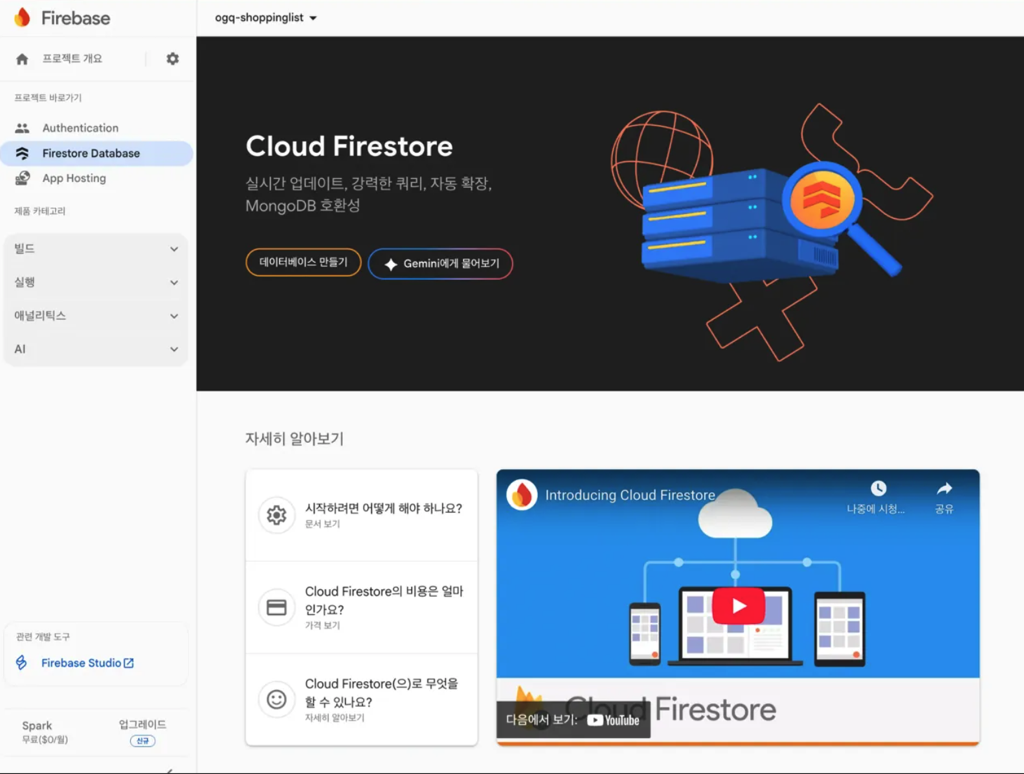Navigate to Authentication in the sidebar
The image size is (1024, 774).
tap(80, 127)
